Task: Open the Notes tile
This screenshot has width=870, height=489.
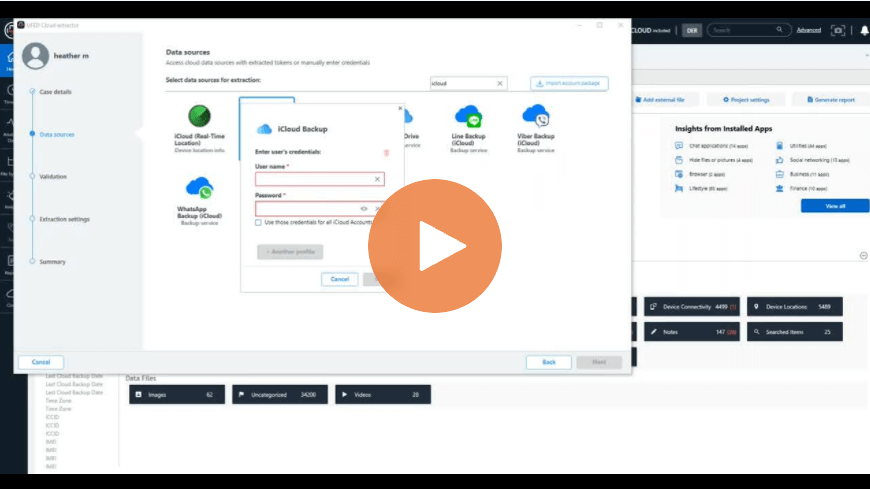Action: click(691, 332)
